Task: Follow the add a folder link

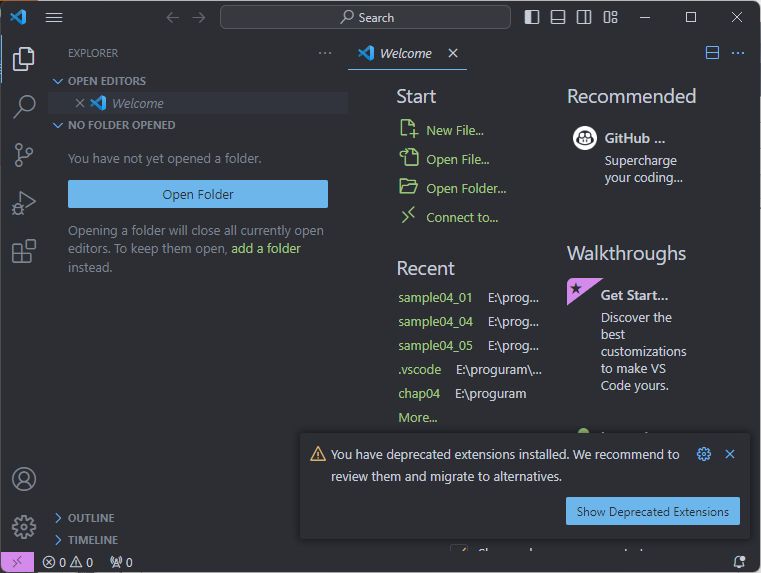Action: pos(266,248)
